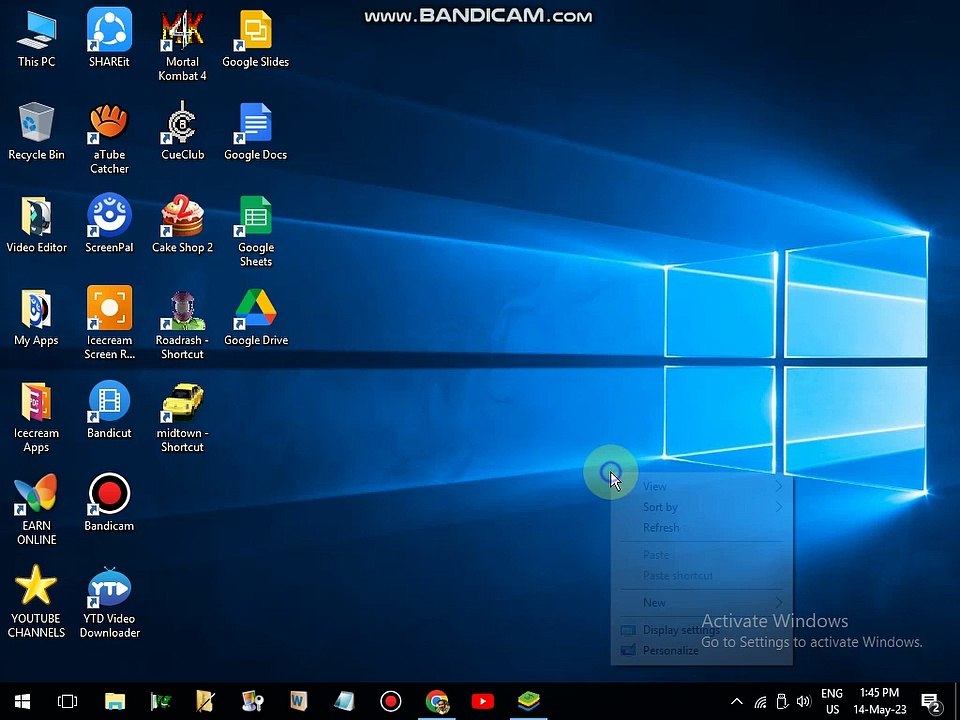Expand Sort by submenu
The height and width of the screenshot is (720, 960).
702,507
